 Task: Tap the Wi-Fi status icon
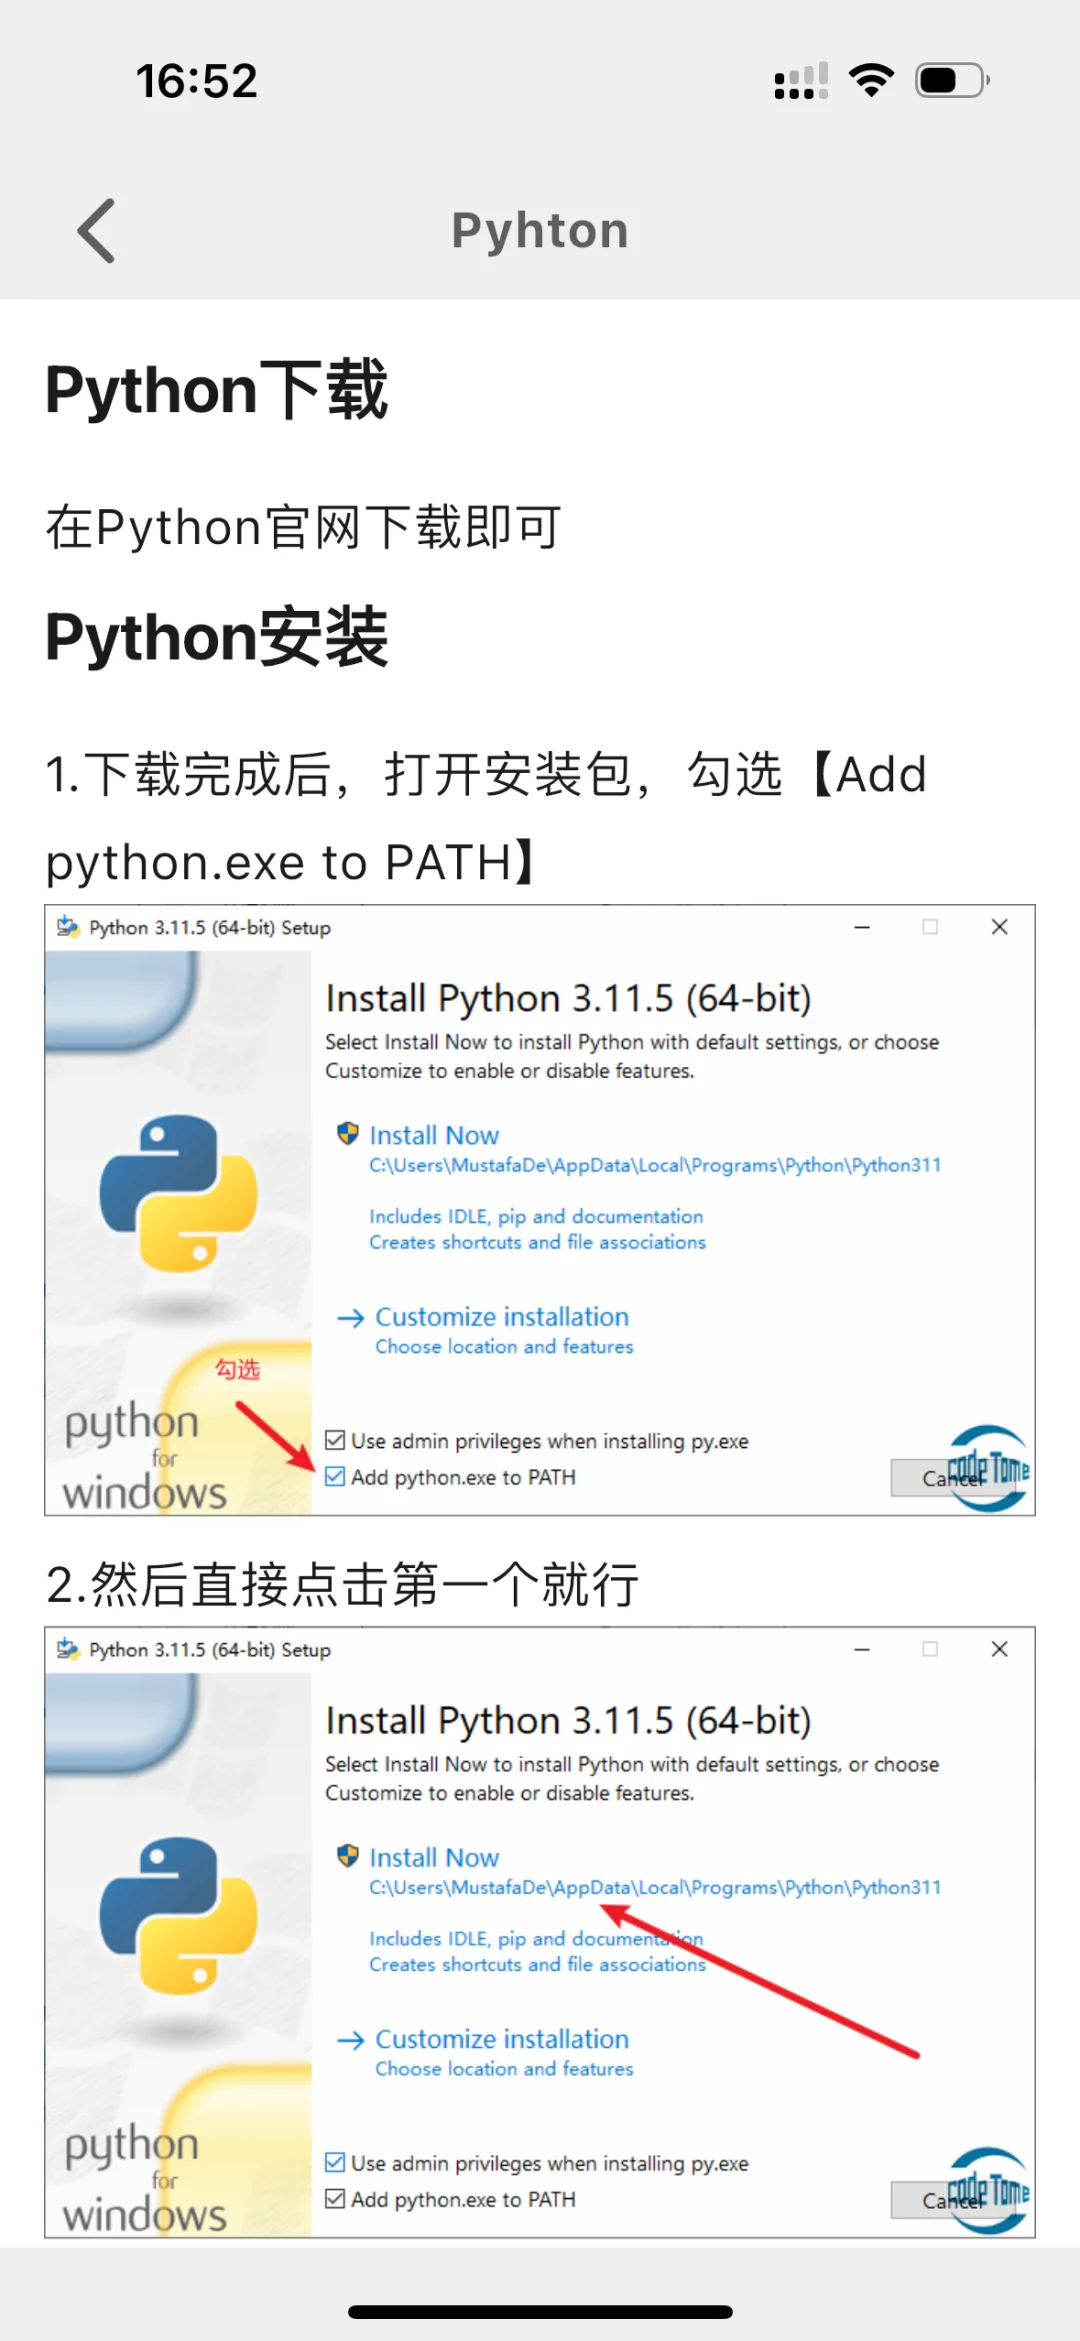point(871,80)
